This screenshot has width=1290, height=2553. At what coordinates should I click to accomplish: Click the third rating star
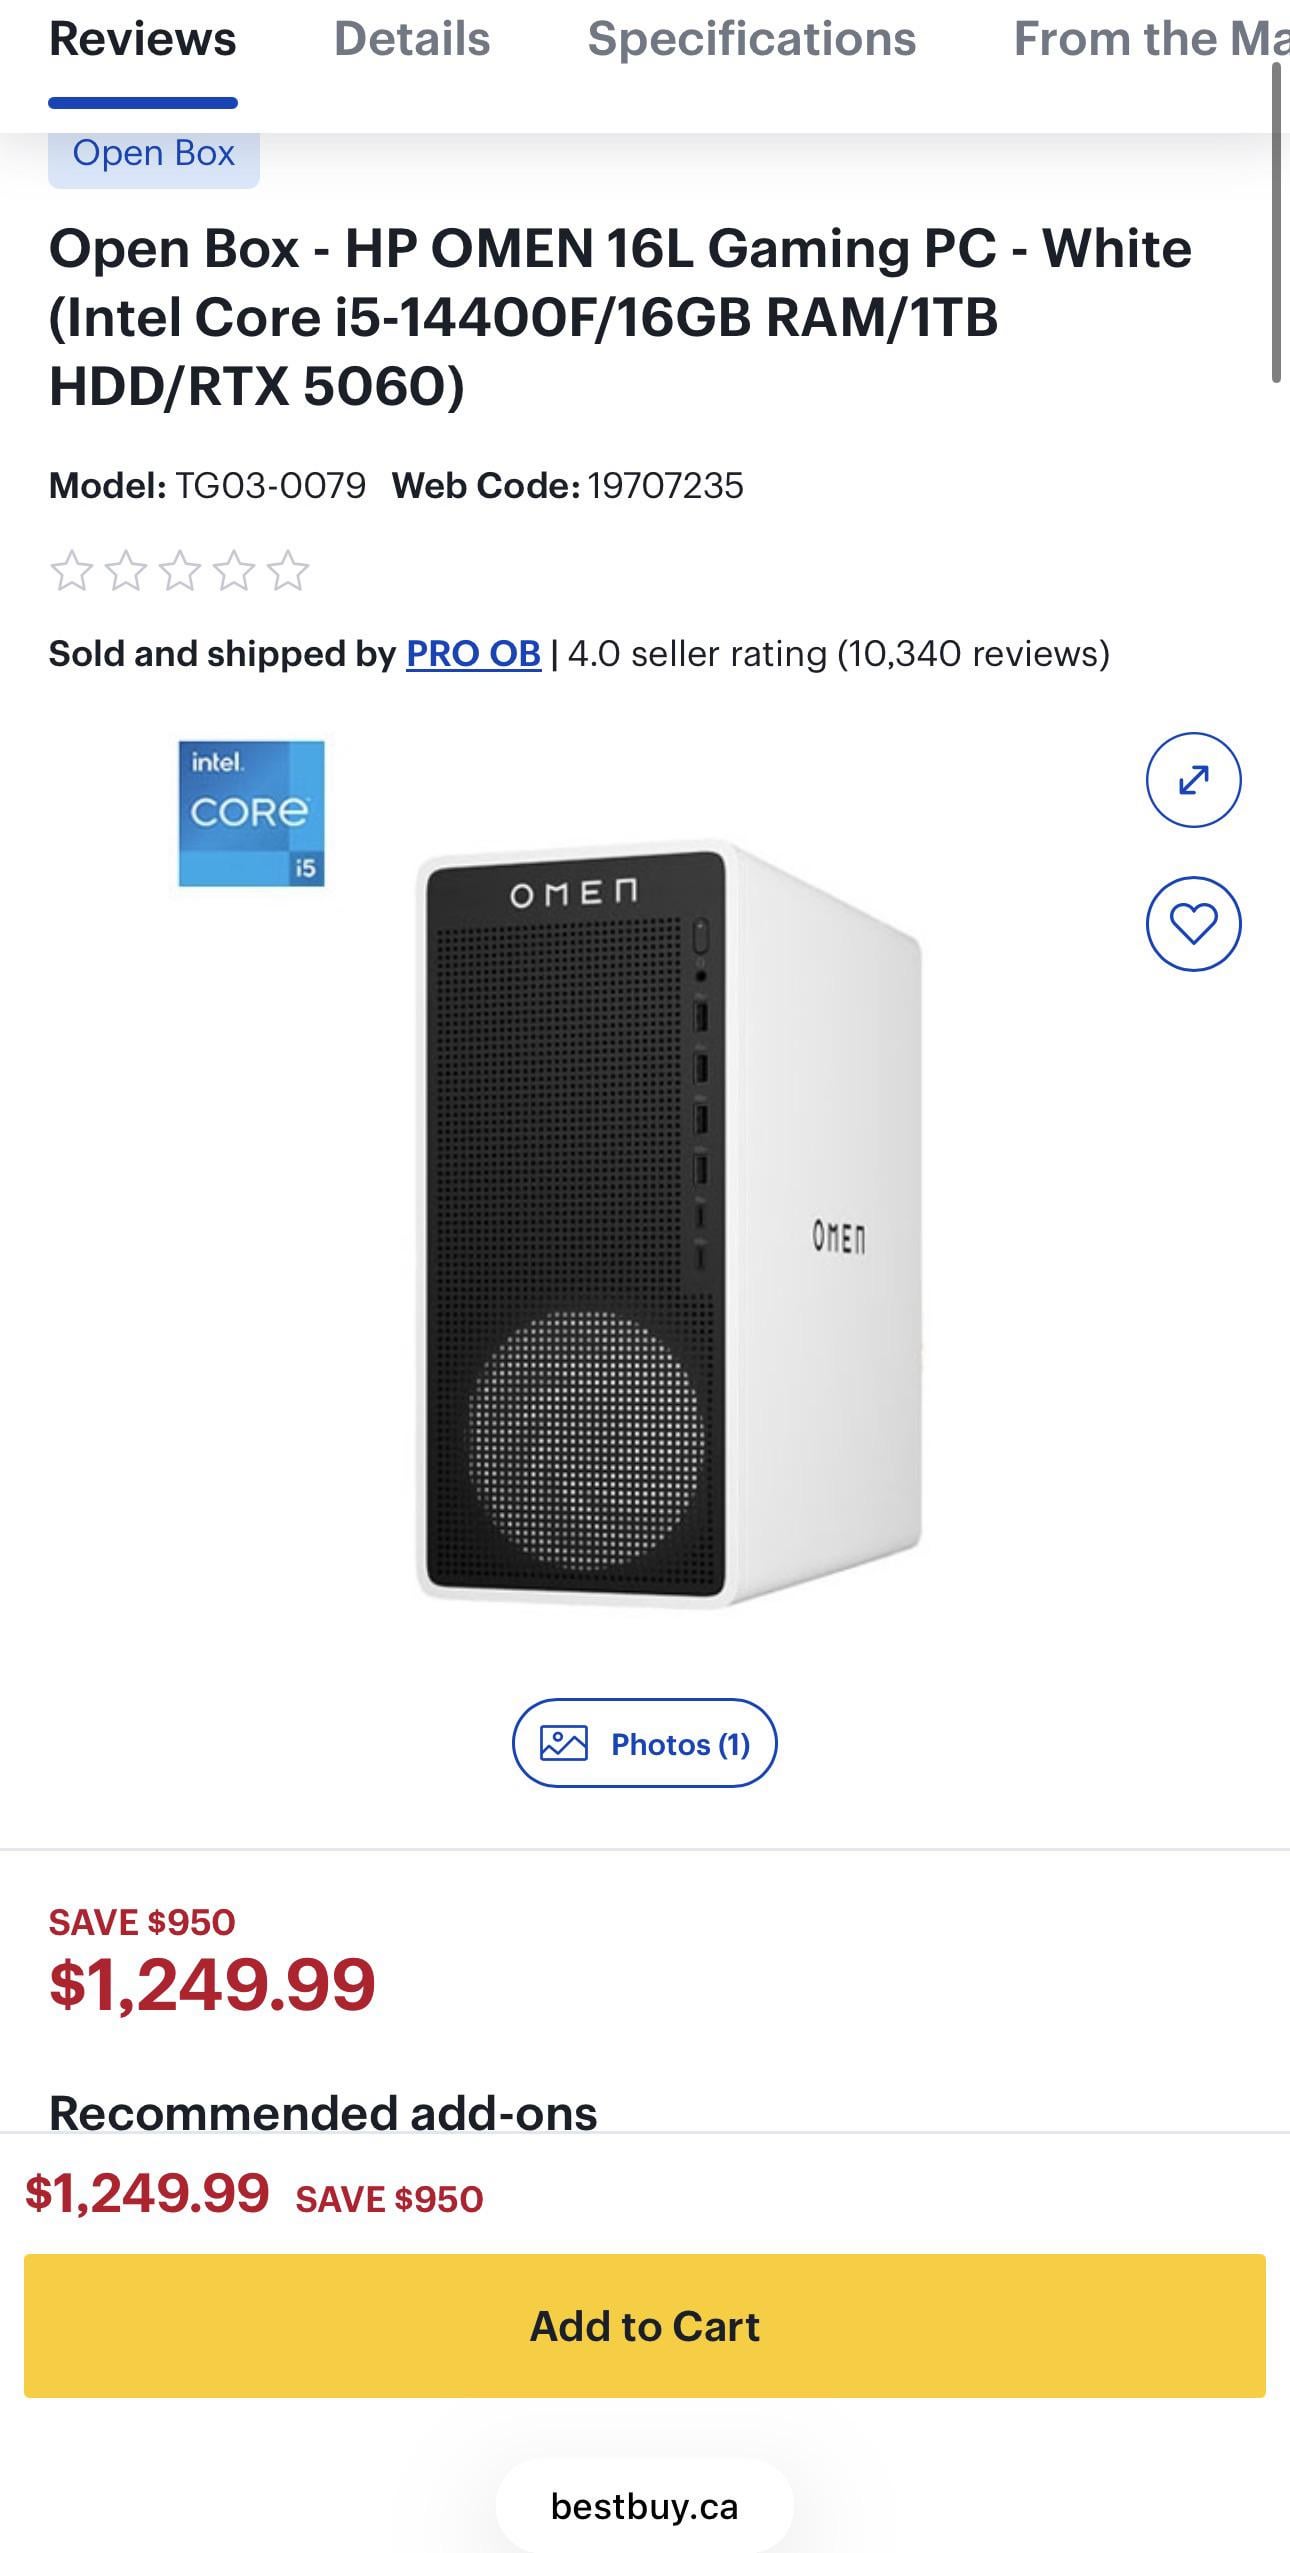pos(180,571)
